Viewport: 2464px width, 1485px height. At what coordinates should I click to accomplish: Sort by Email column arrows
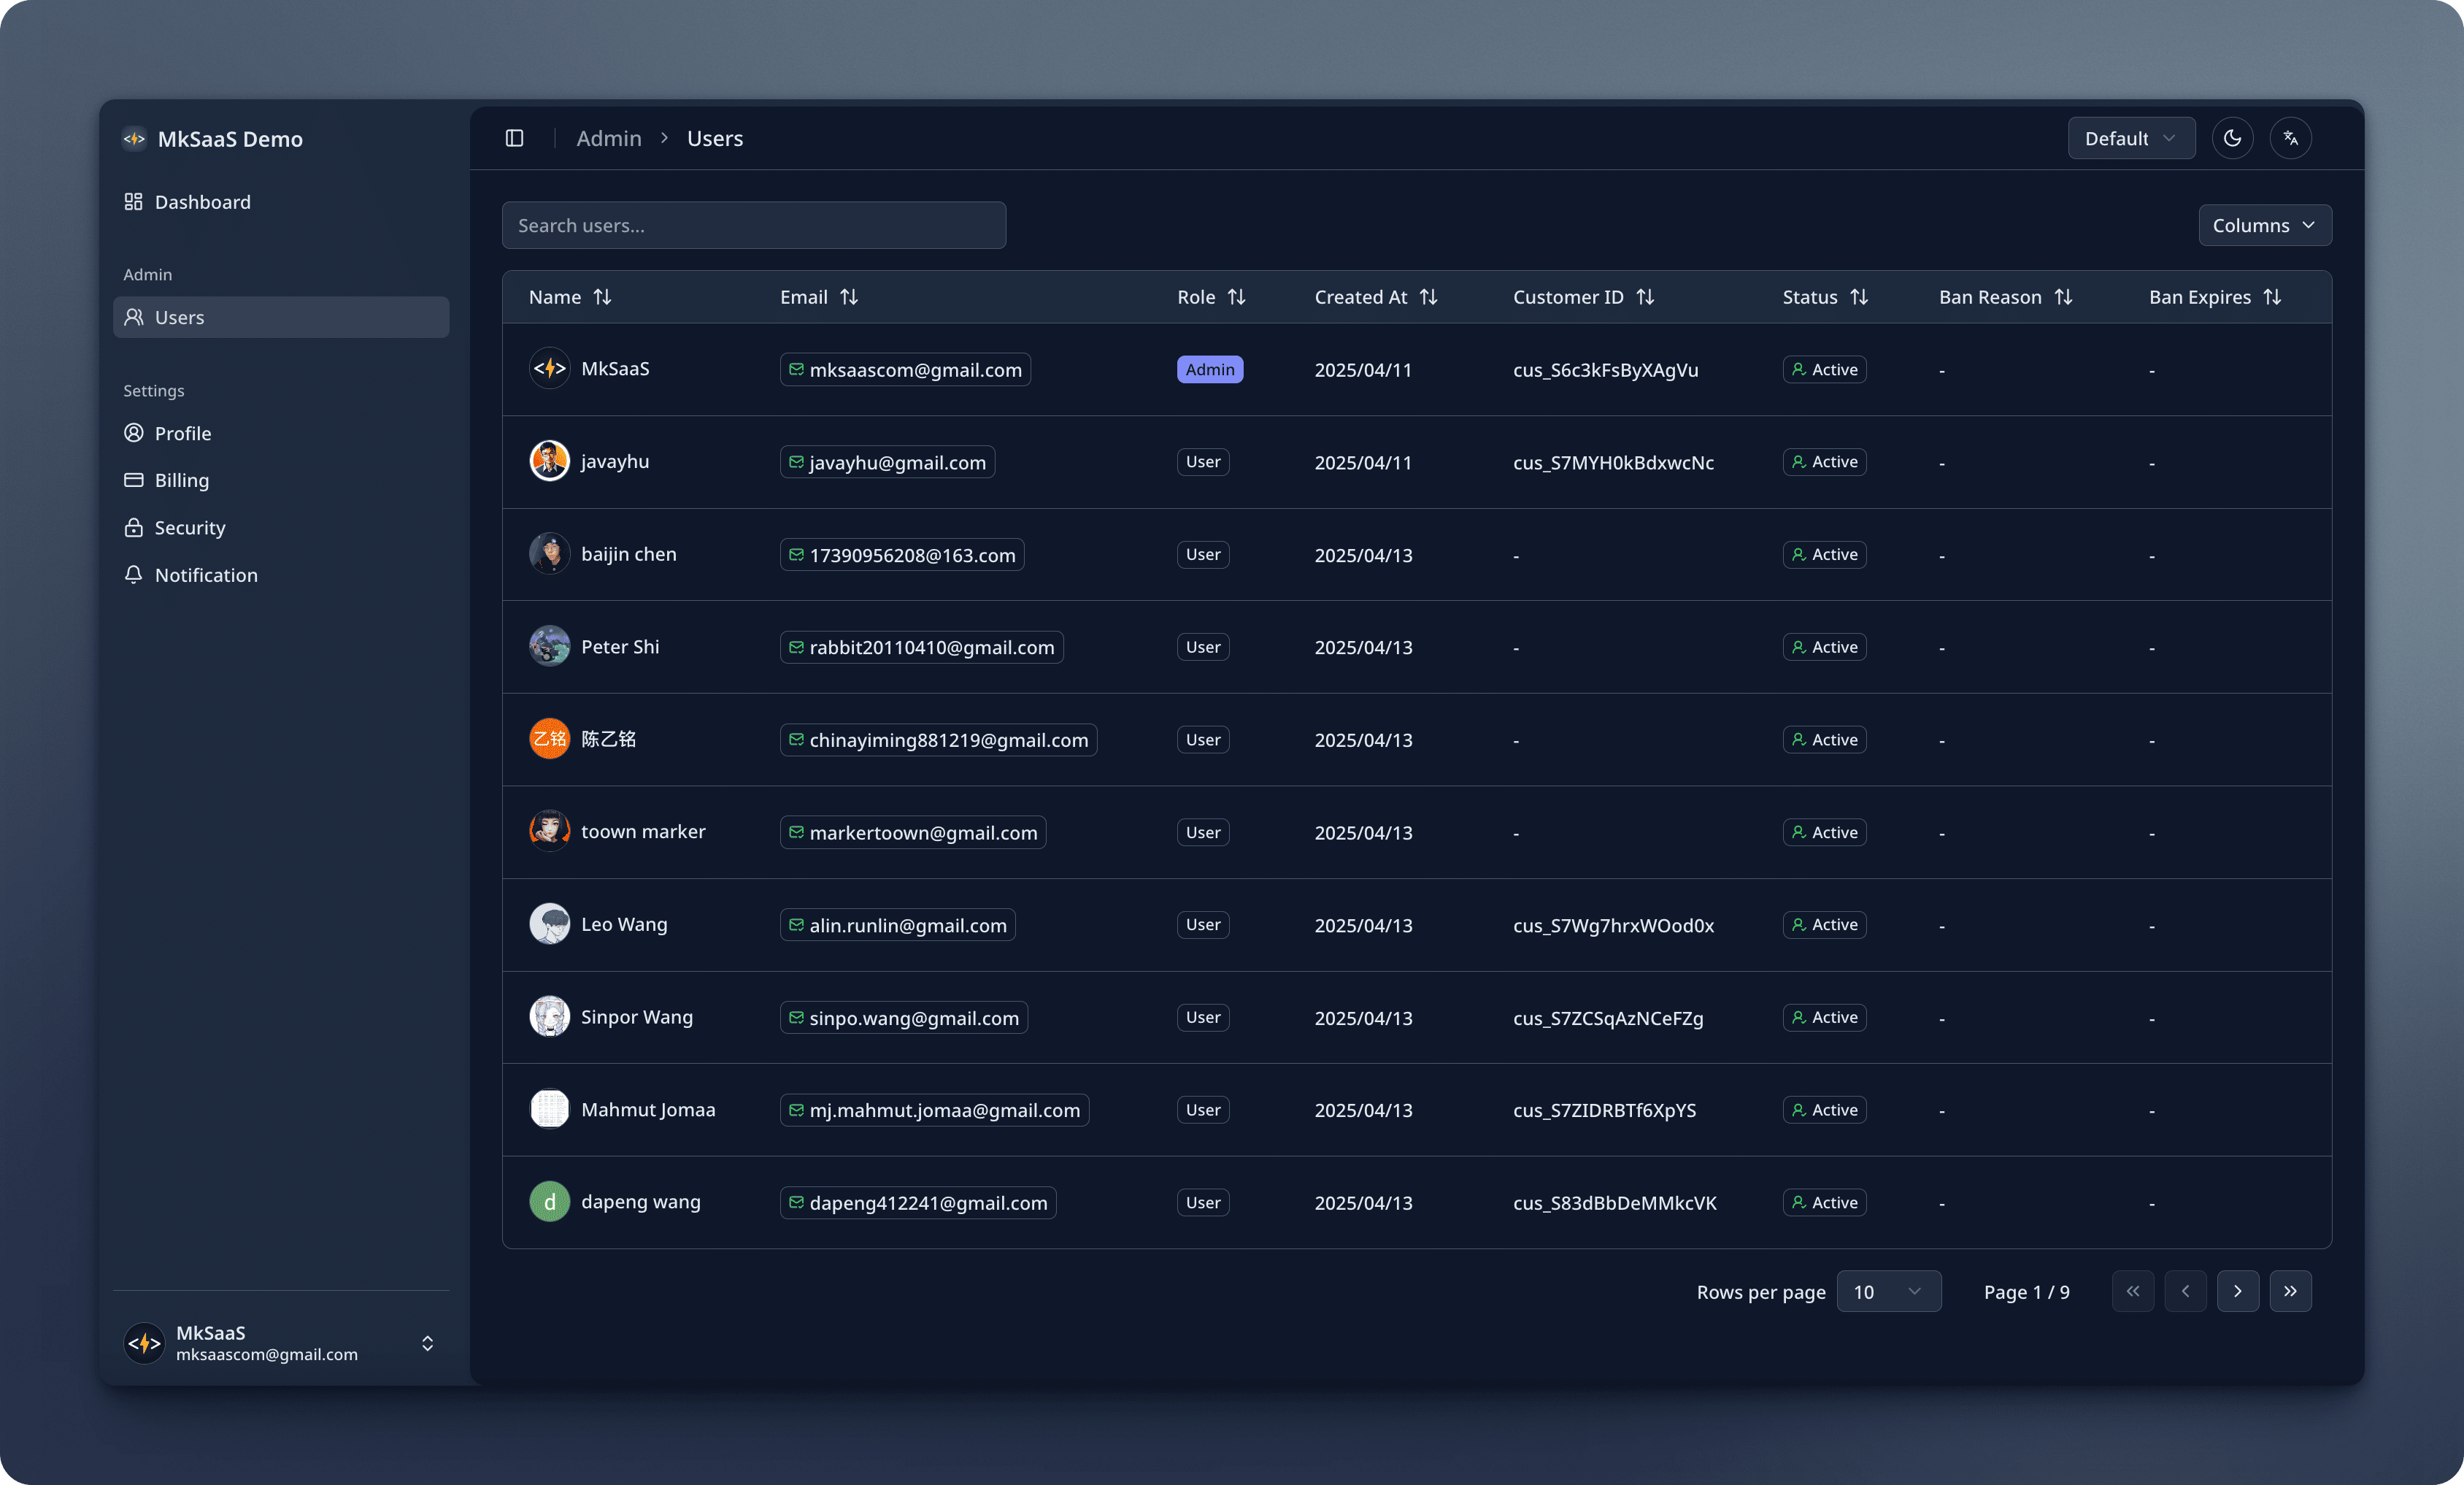click(x=849, y=297)
